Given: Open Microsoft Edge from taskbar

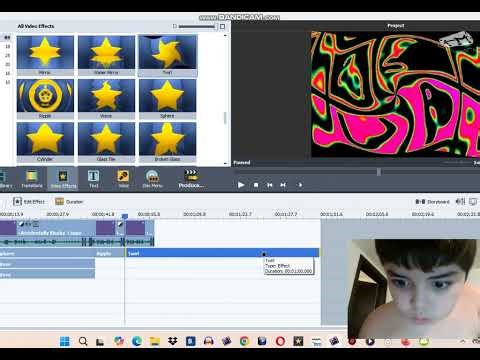Looking at the screenshot, I should point(137,341).
